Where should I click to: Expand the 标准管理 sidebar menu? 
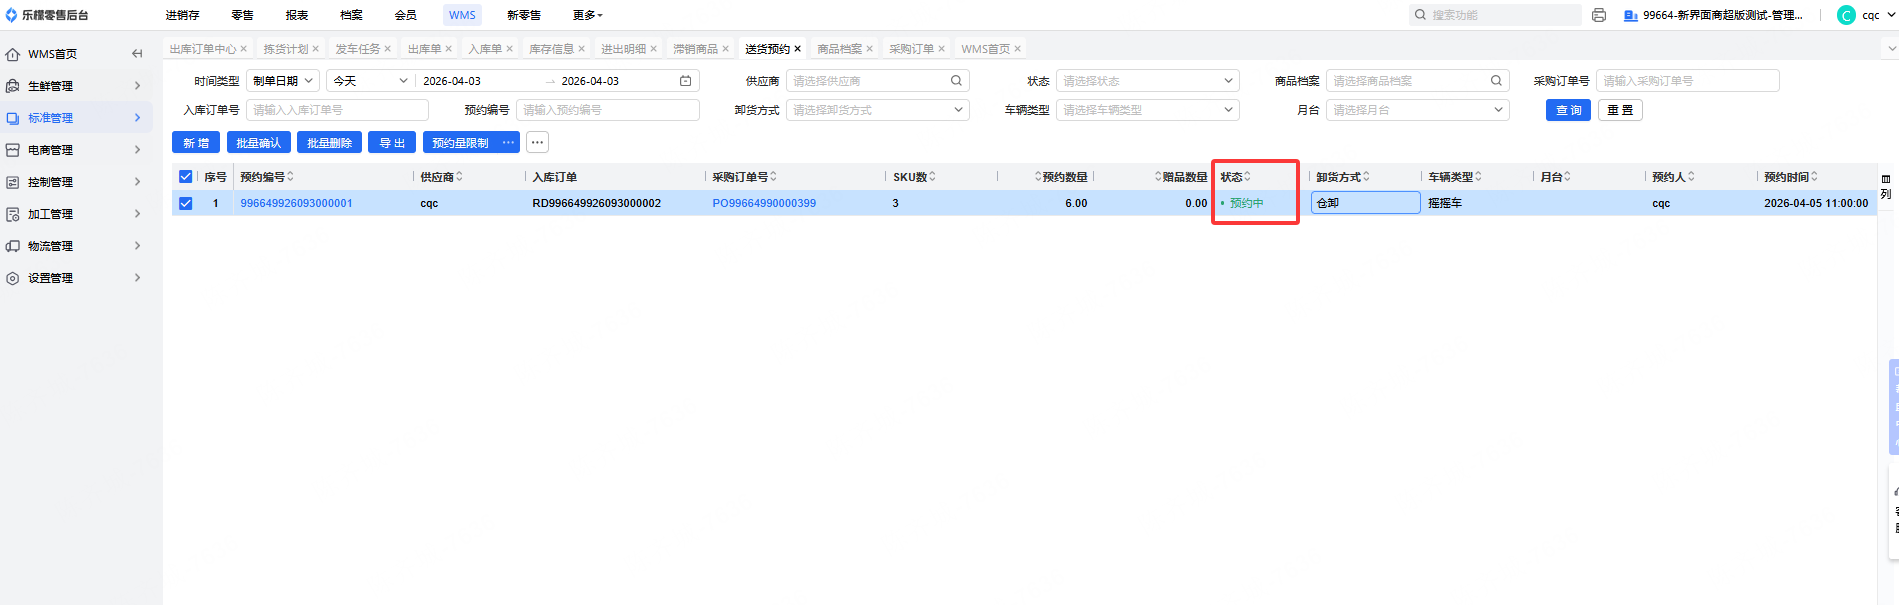coord(77,118)
